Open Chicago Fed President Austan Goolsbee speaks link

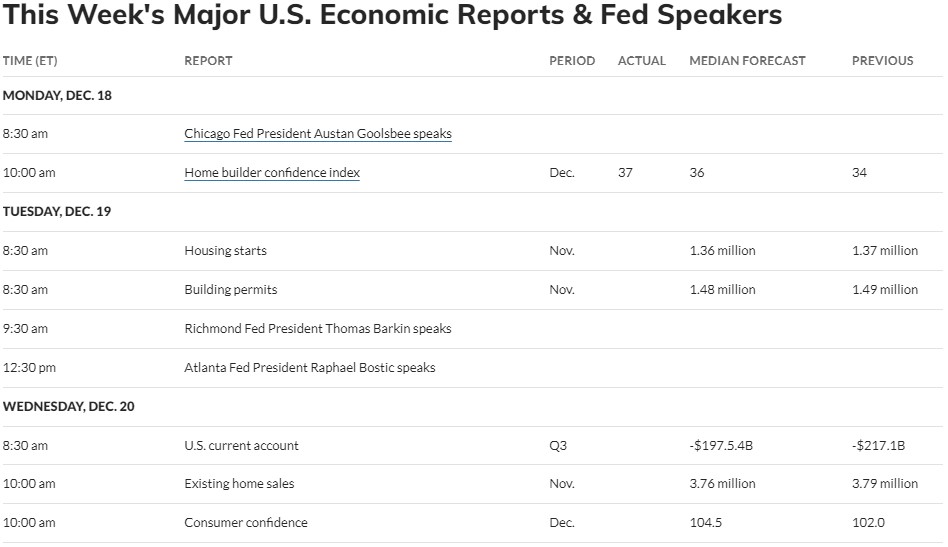318,134
